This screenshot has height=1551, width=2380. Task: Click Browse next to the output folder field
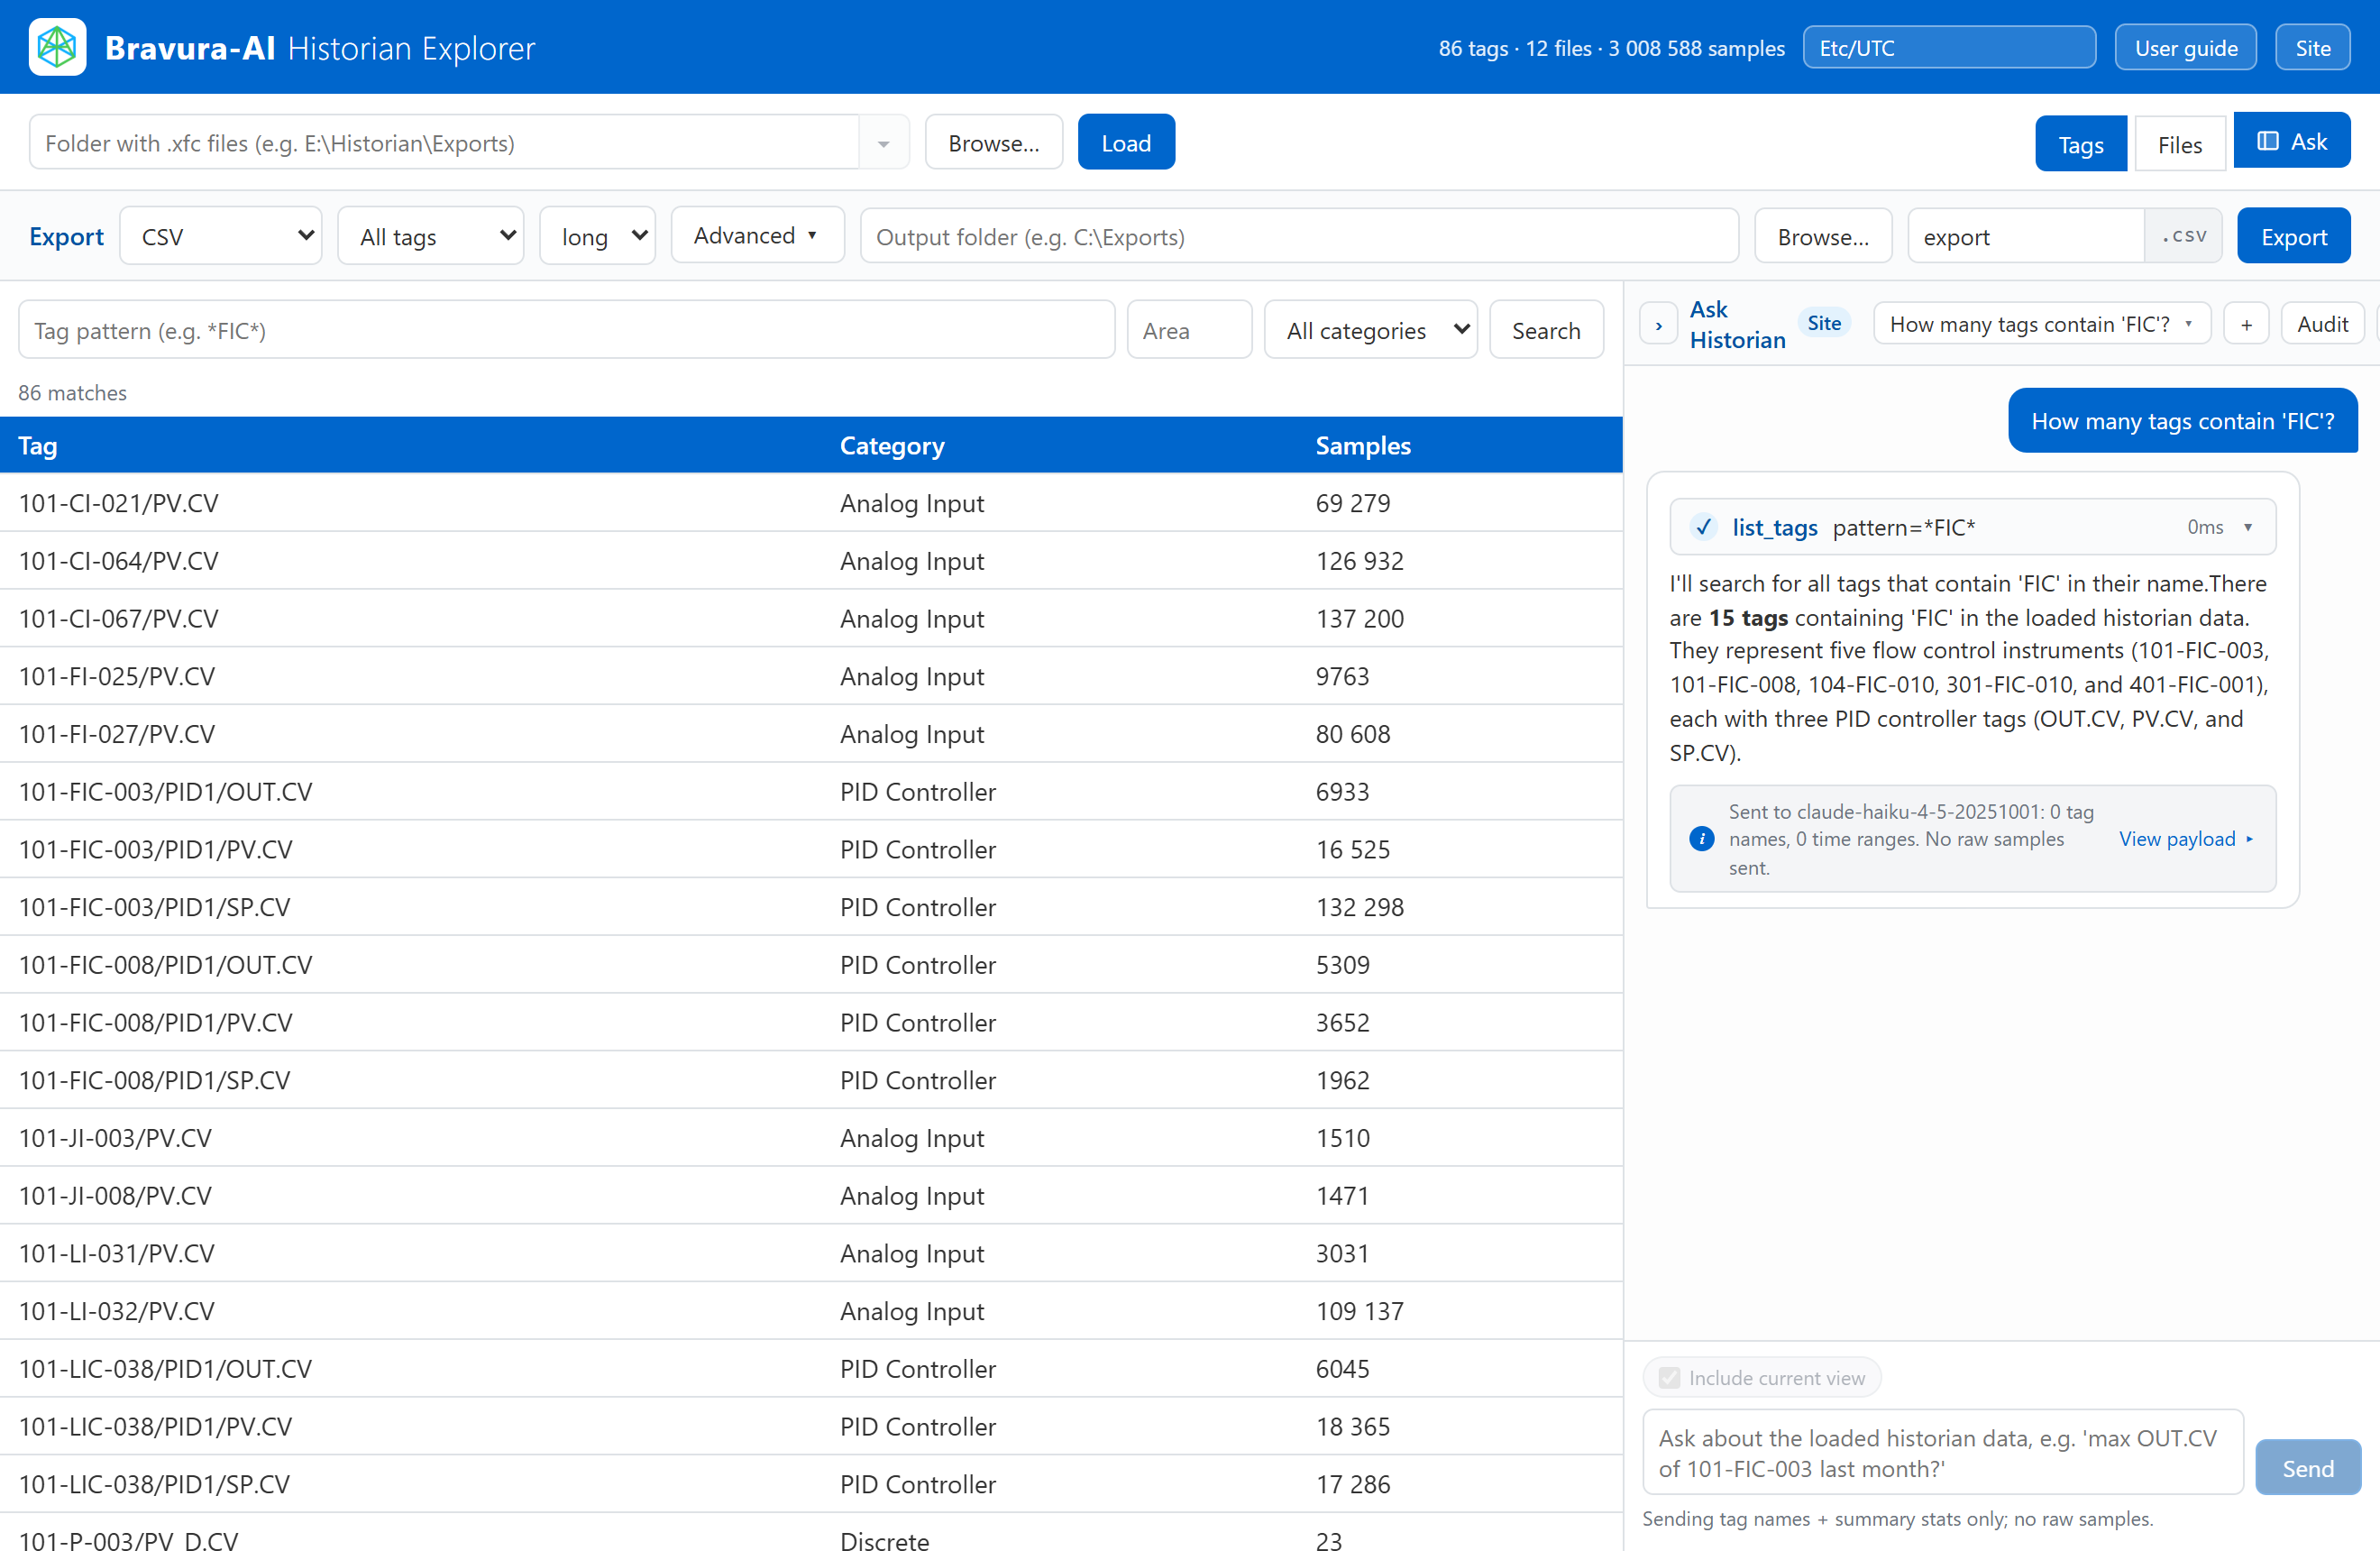pos(1822,236)
